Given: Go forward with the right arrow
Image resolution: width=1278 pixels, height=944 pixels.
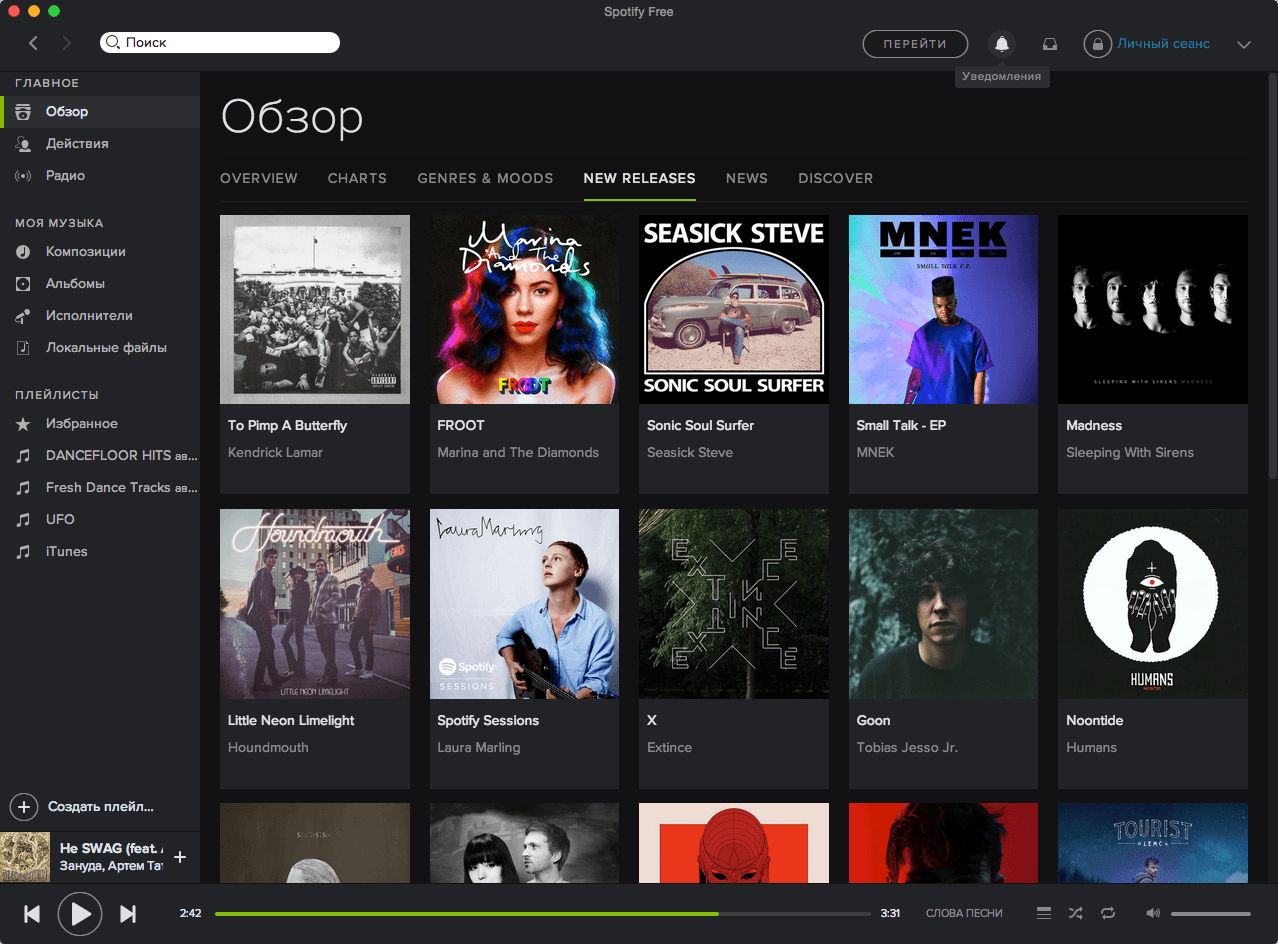Looking at the screenshot, I should pyautogui.click(x=67, y=43).
